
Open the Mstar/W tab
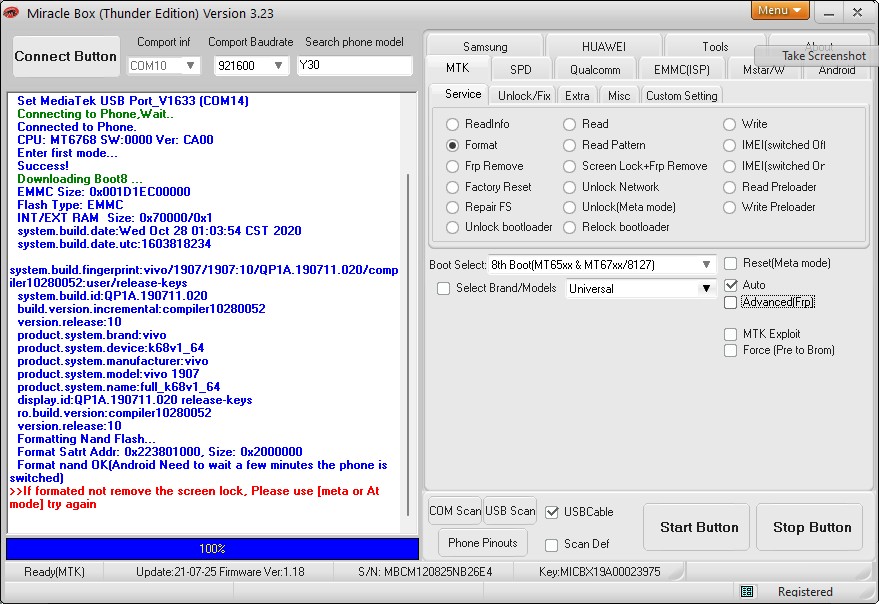pyautogui.click(x=764, y=70)
